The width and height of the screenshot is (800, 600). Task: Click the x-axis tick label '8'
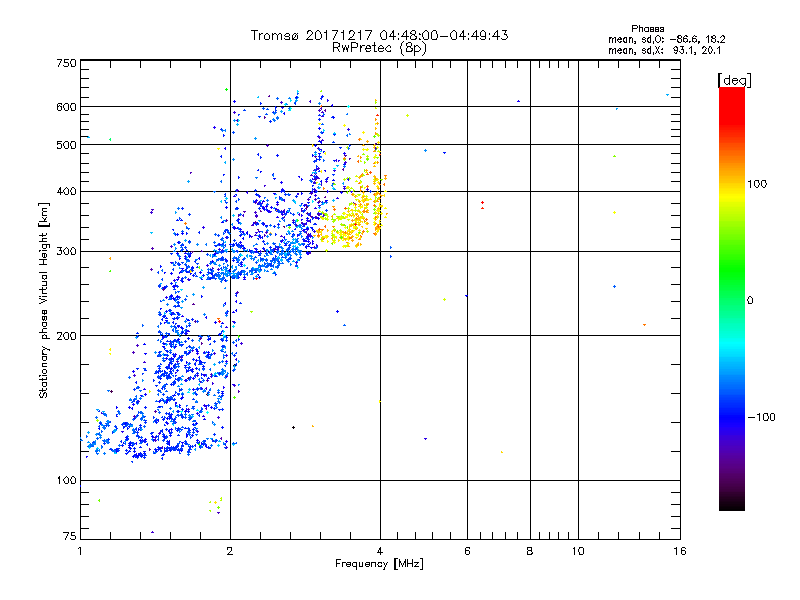pos(530,551)
